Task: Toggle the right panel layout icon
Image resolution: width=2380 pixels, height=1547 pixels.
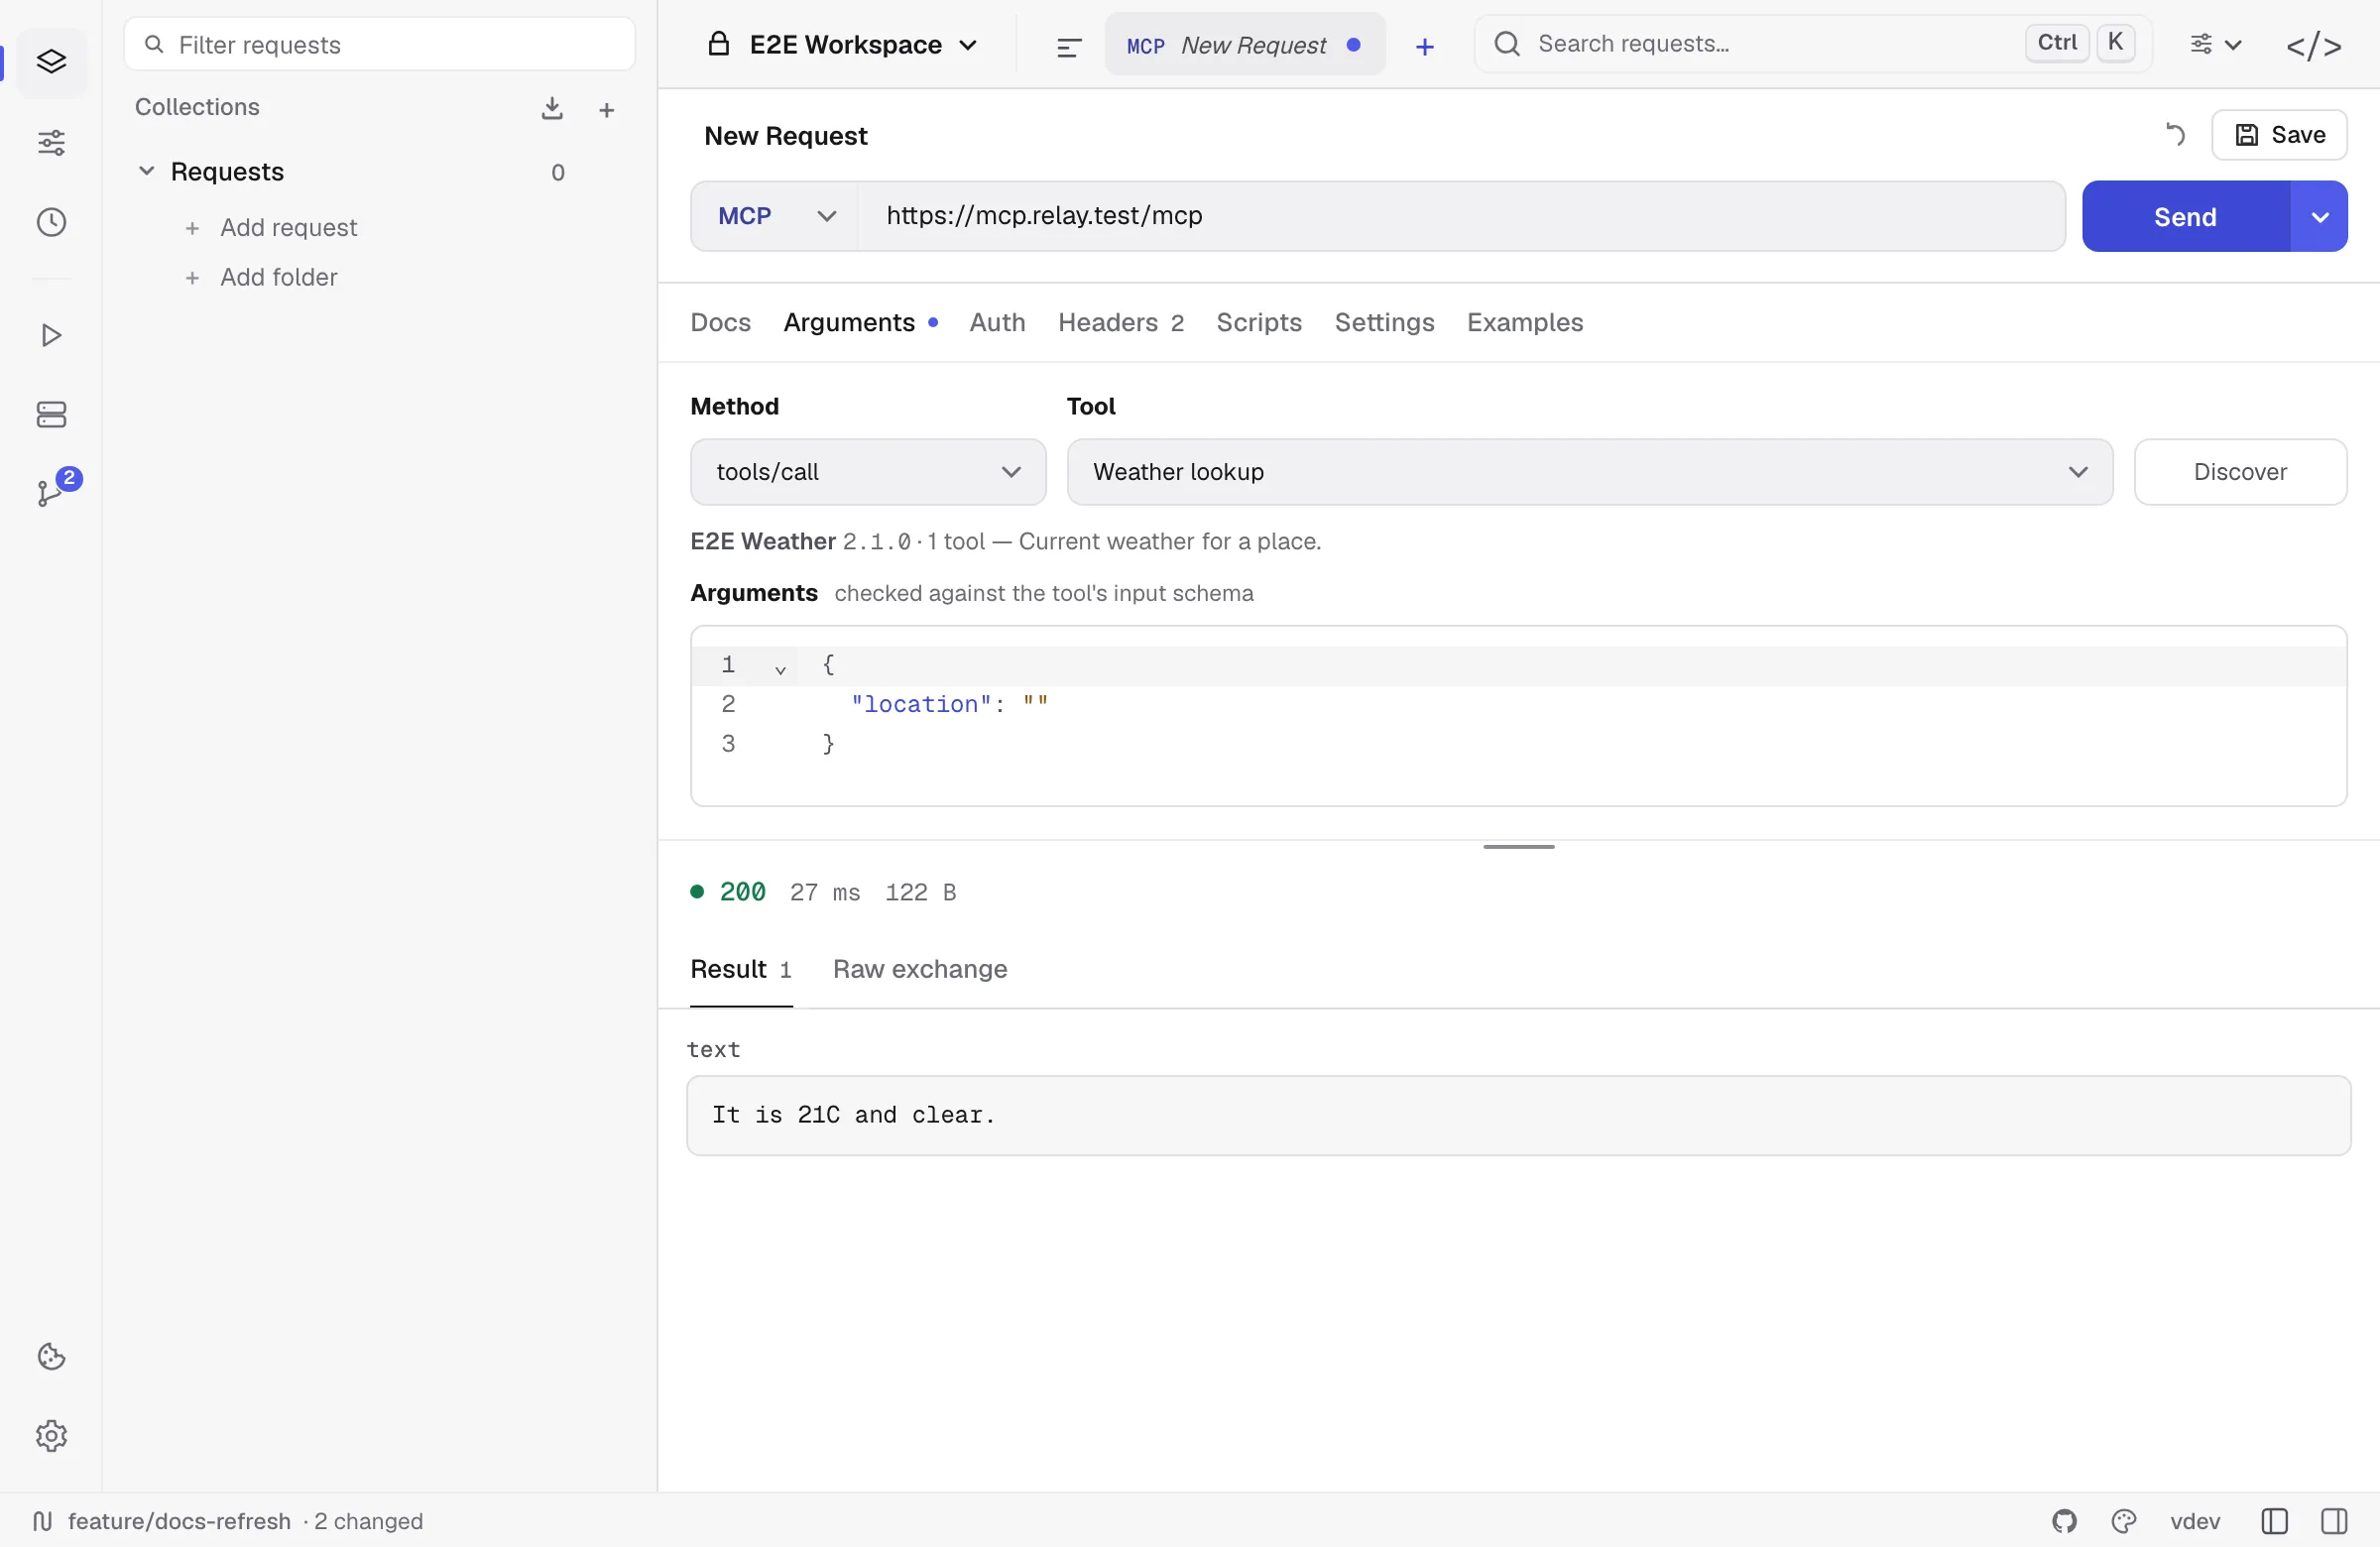Action: [x=2334, y=1521]
